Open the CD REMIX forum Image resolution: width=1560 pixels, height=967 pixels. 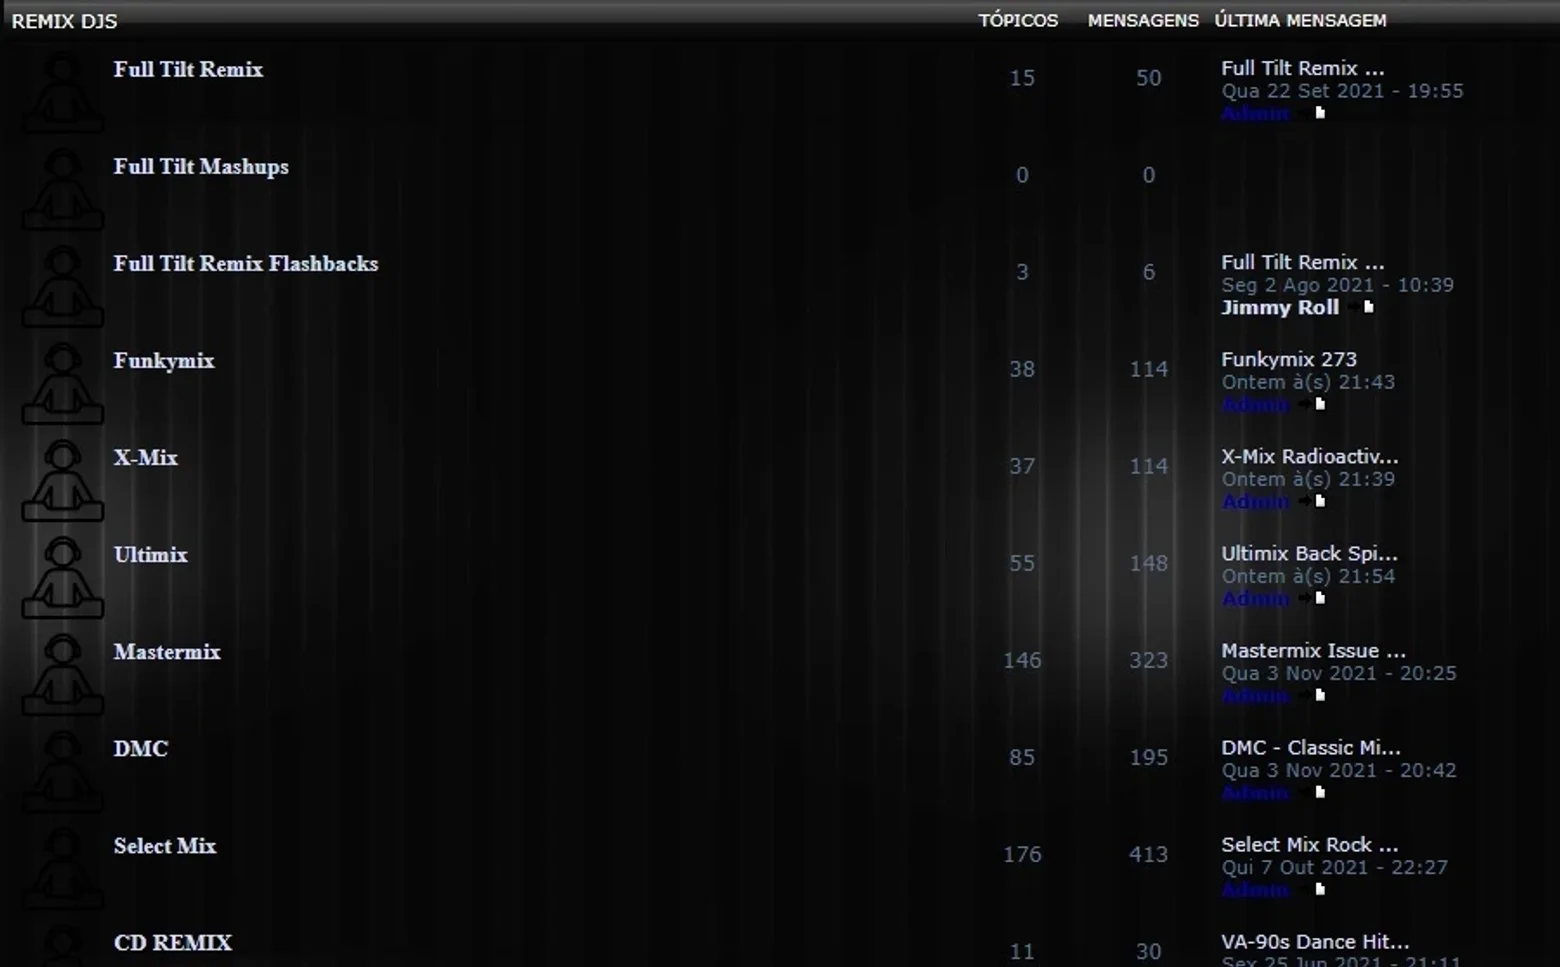pos(173,942)
